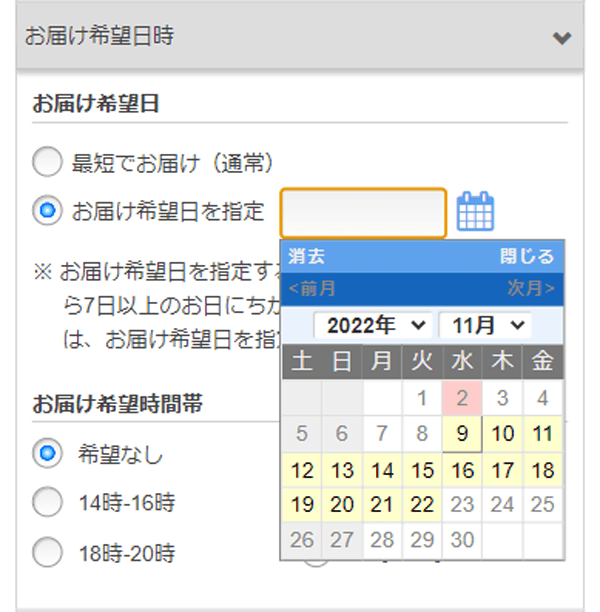This screenshot has height=612, width=600.
Task: Pick November 12 in the calendar
Action: (302, 470)
